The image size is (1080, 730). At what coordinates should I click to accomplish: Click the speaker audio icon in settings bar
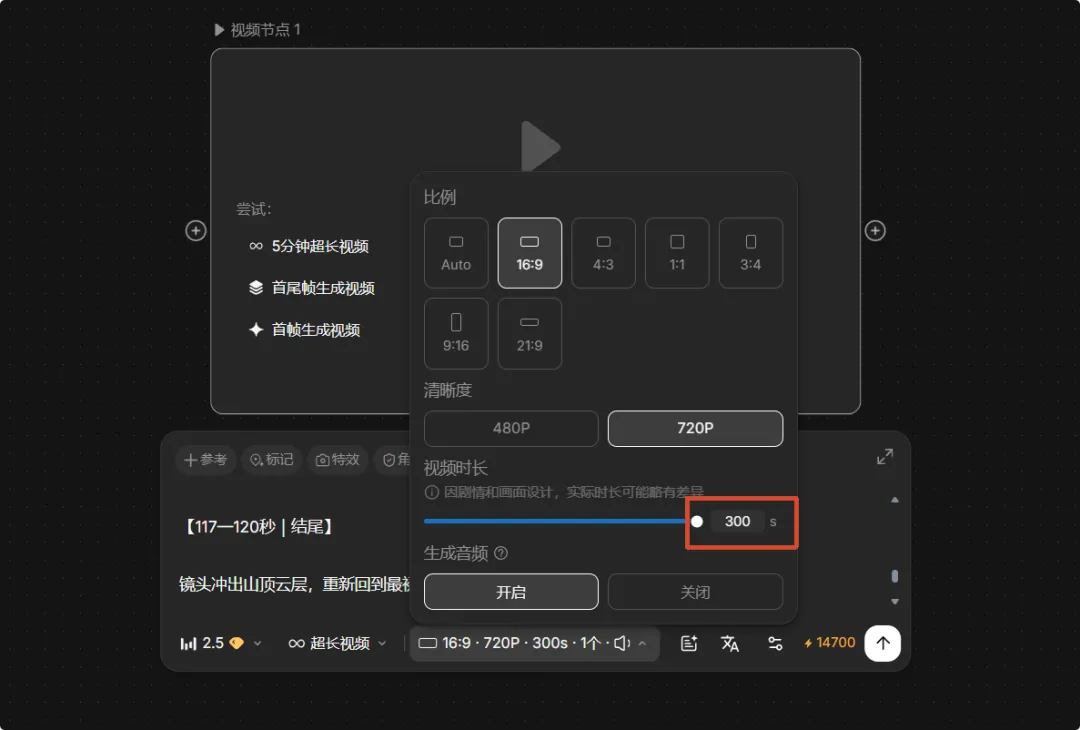pos(621,643)
